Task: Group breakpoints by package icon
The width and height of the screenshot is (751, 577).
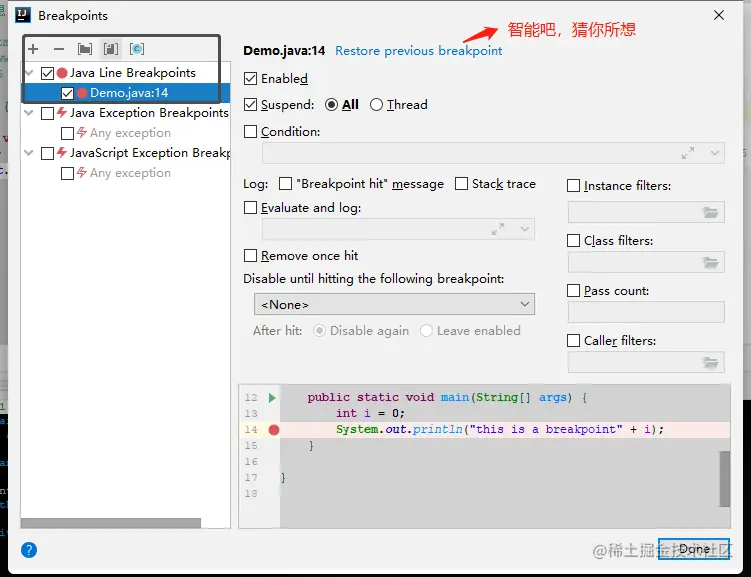Action: pyautogui.click(x=85, y=49)
